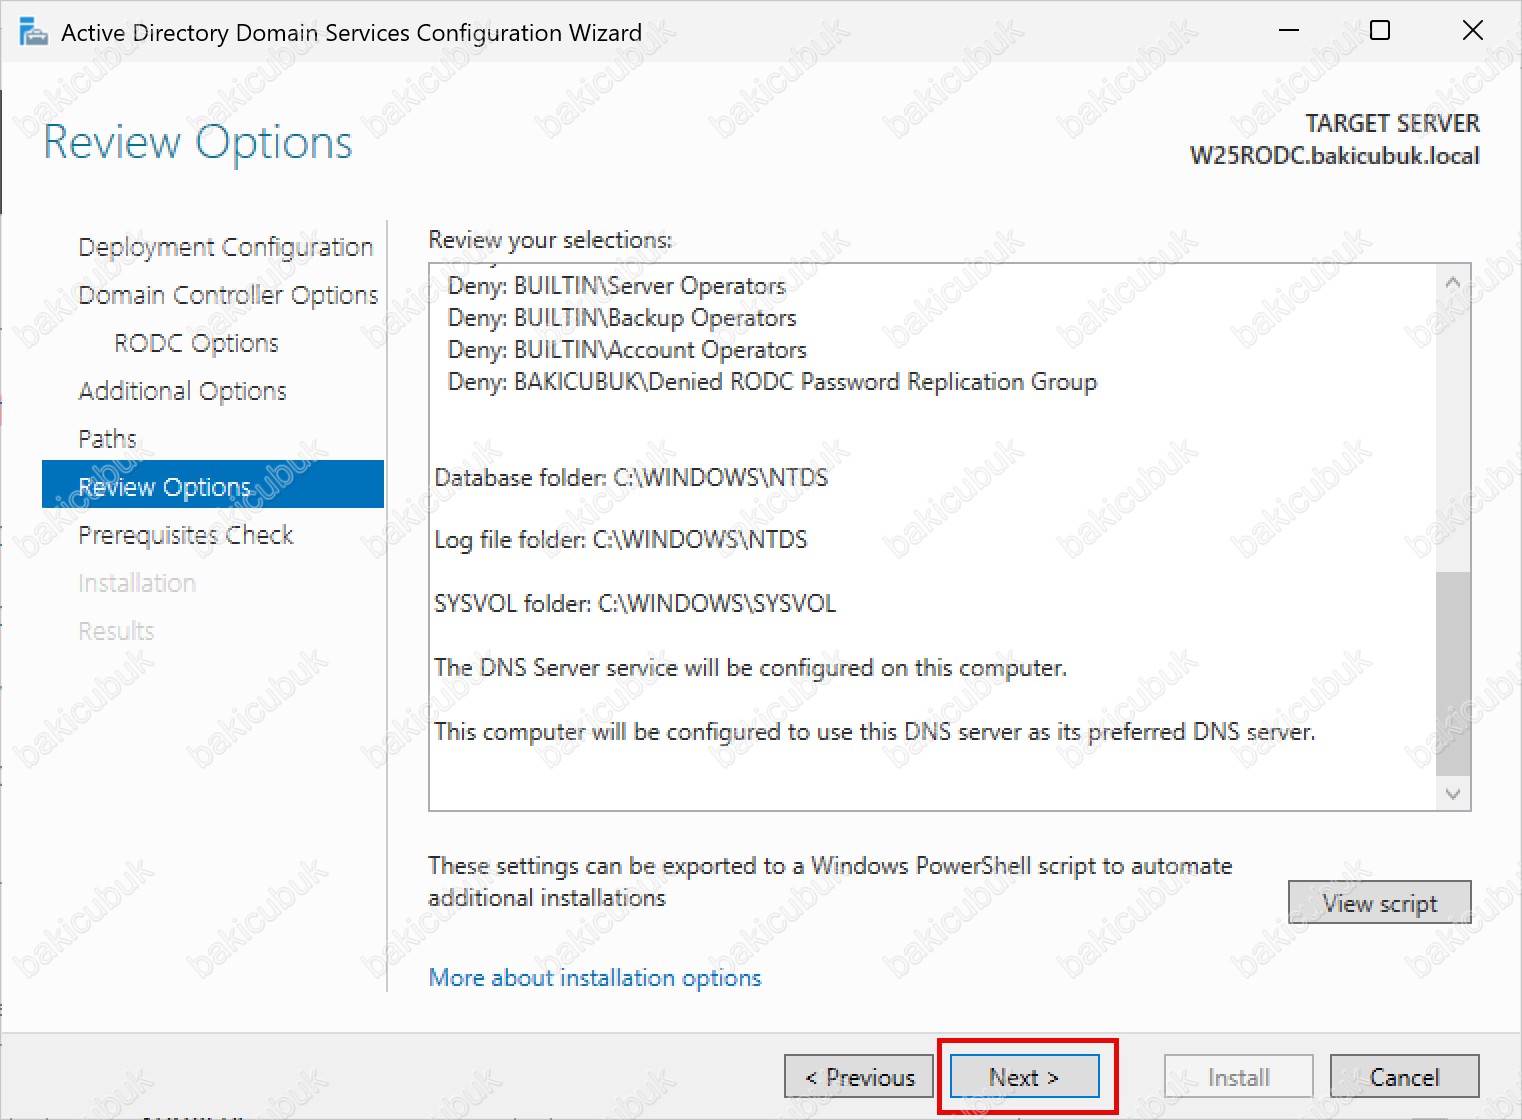Click scroll up arrow in review box
This screenshot has height=1120, width=1522.
(x=1453, y=283)
